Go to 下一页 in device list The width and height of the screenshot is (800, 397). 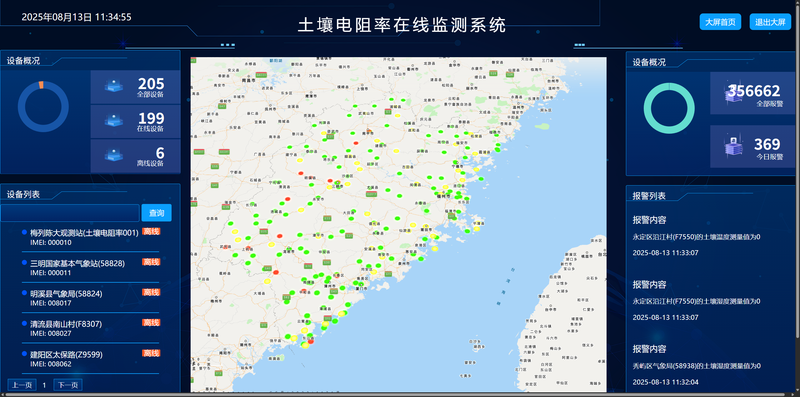coord(68,385)
